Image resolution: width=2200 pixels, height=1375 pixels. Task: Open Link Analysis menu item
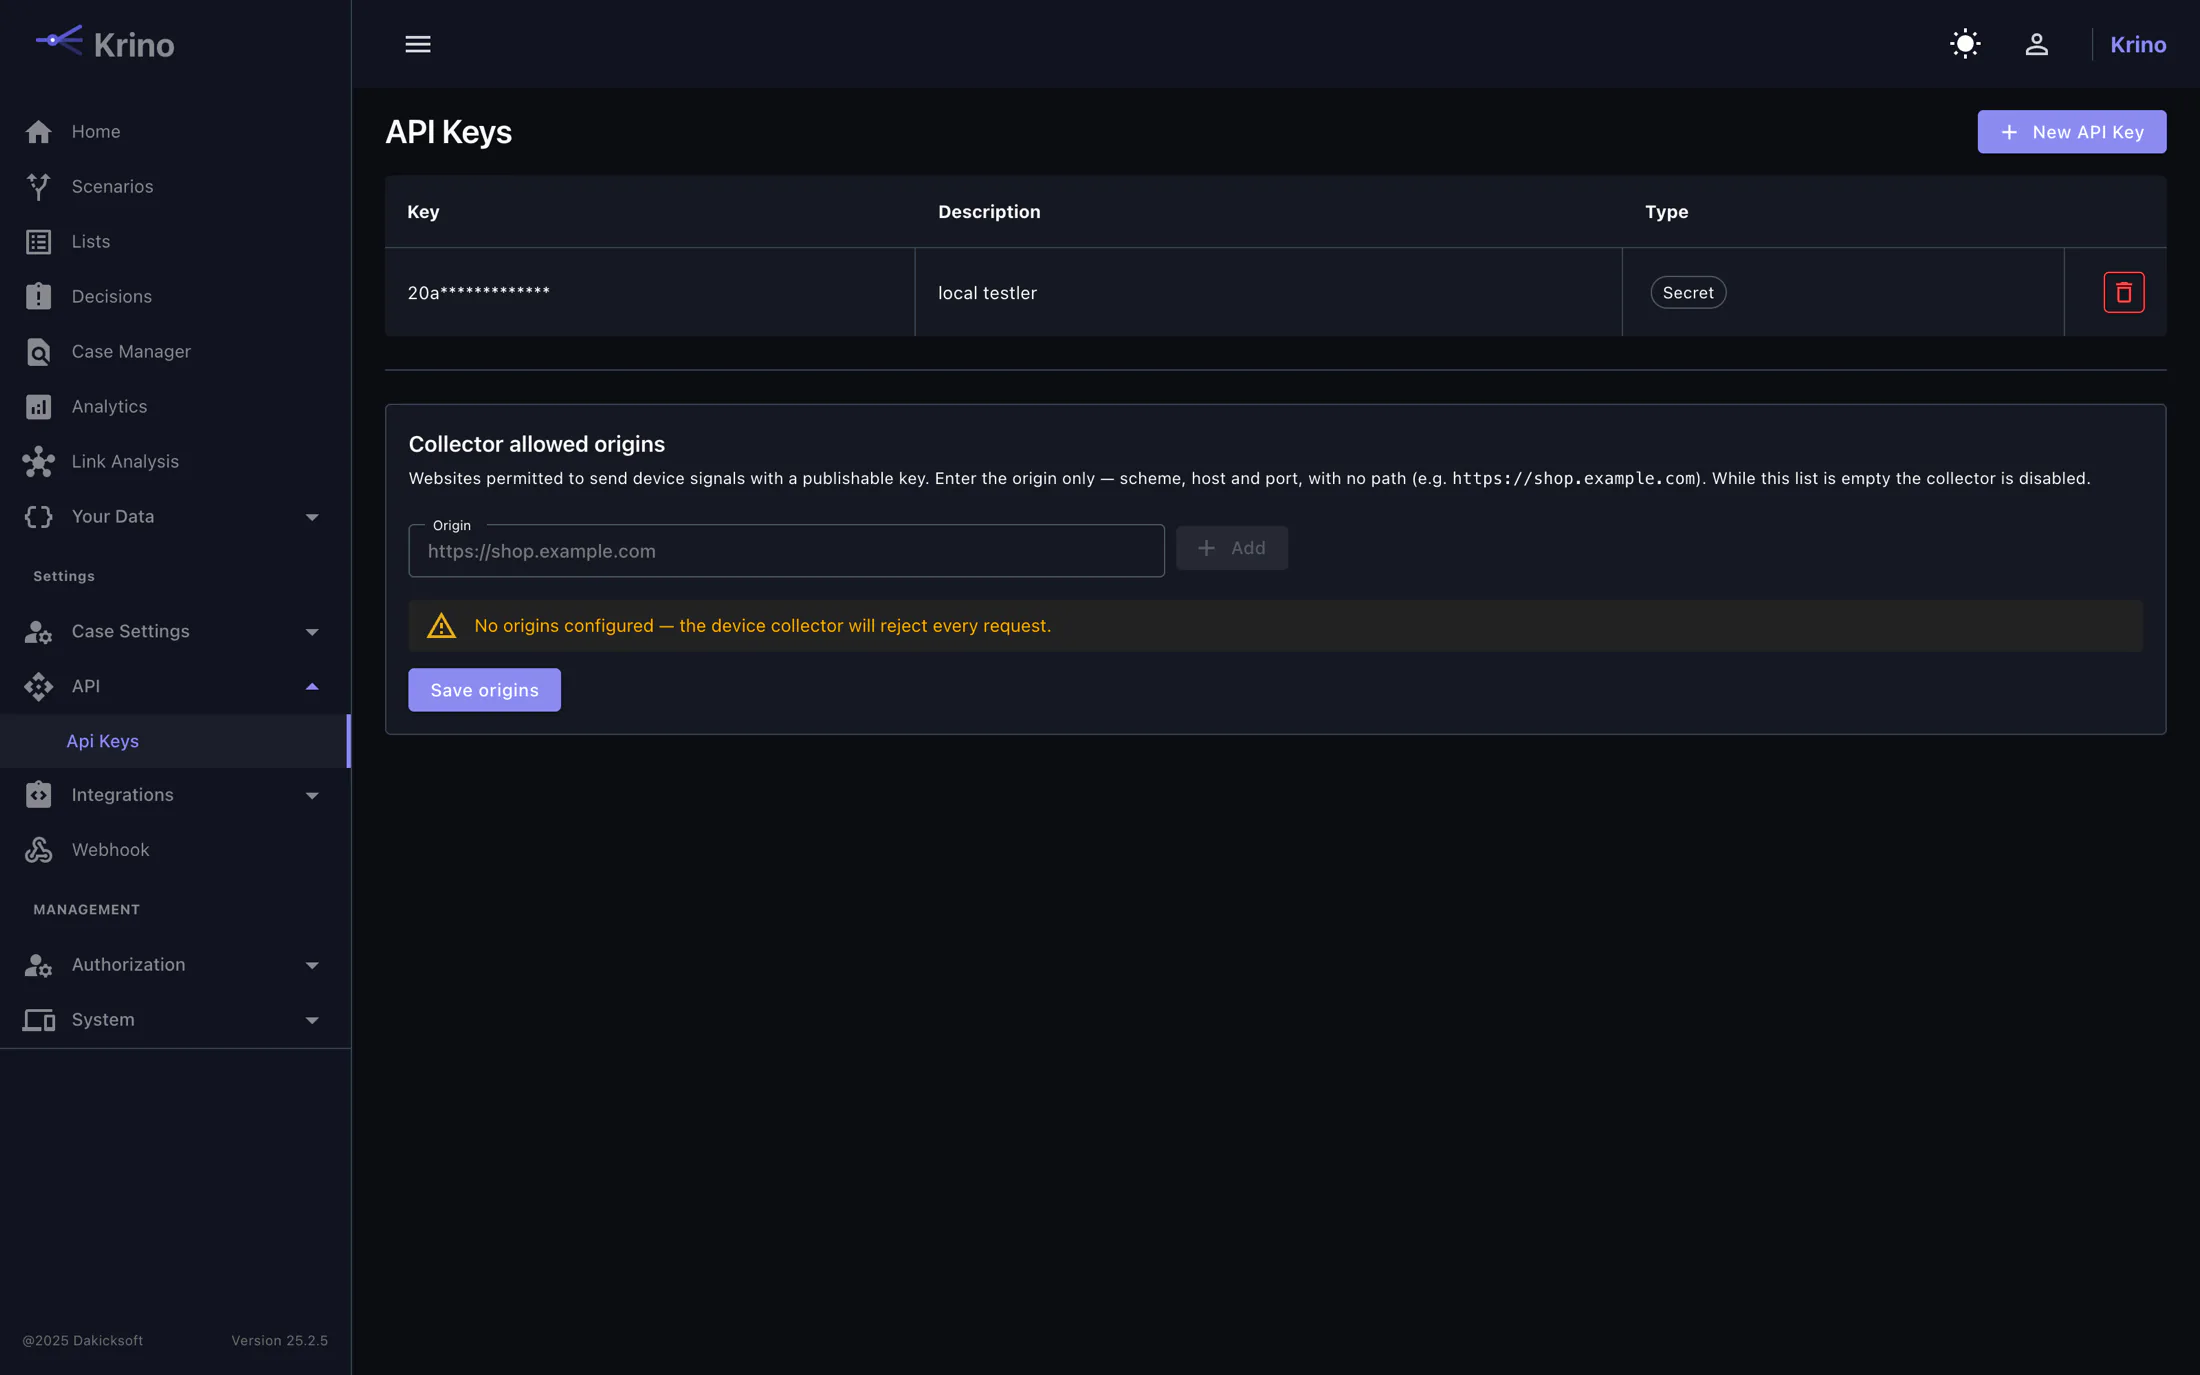pos(175,462)
